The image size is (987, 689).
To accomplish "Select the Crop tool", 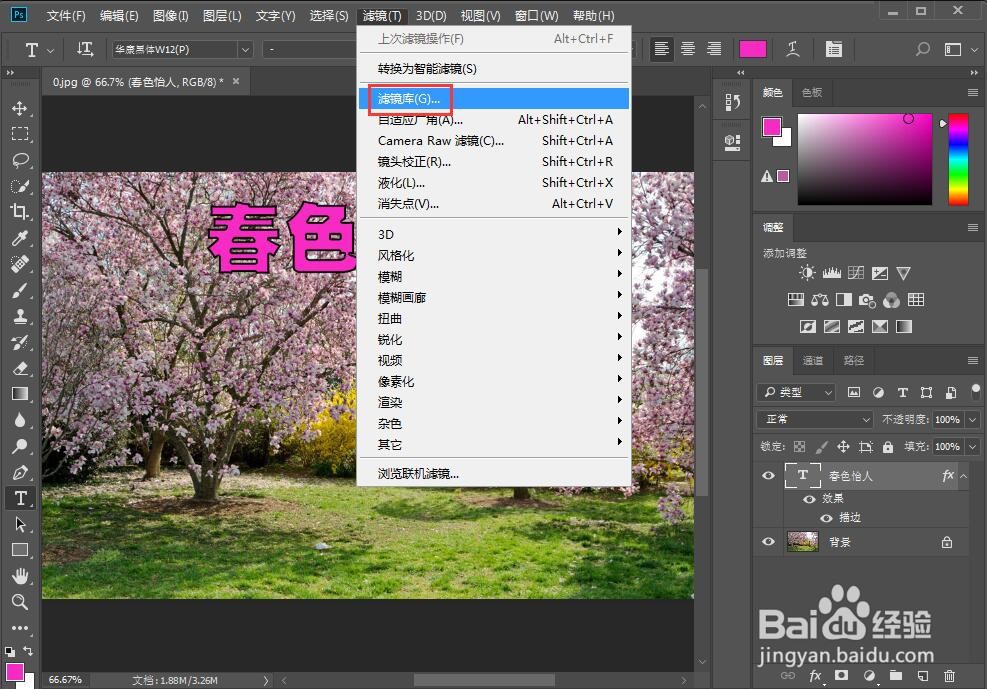I will (20, 212).
